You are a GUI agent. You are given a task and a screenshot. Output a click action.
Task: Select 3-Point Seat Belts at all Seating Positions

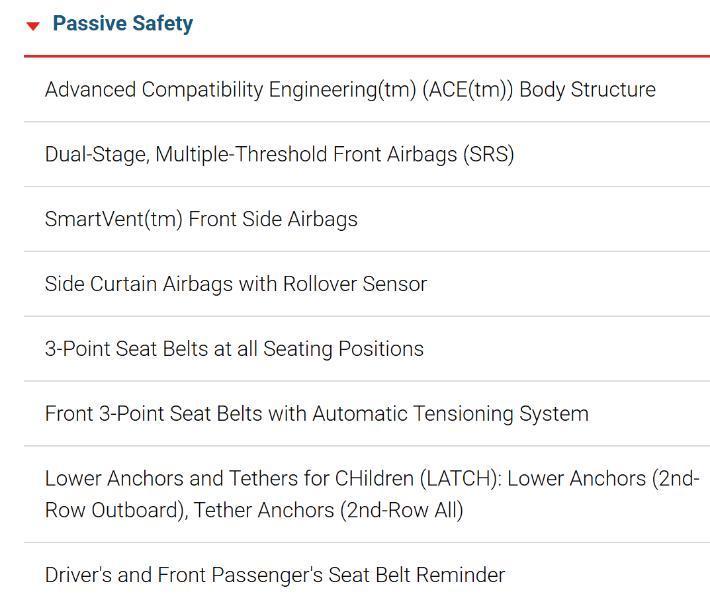pyautogui.click(x=234, y=349)
